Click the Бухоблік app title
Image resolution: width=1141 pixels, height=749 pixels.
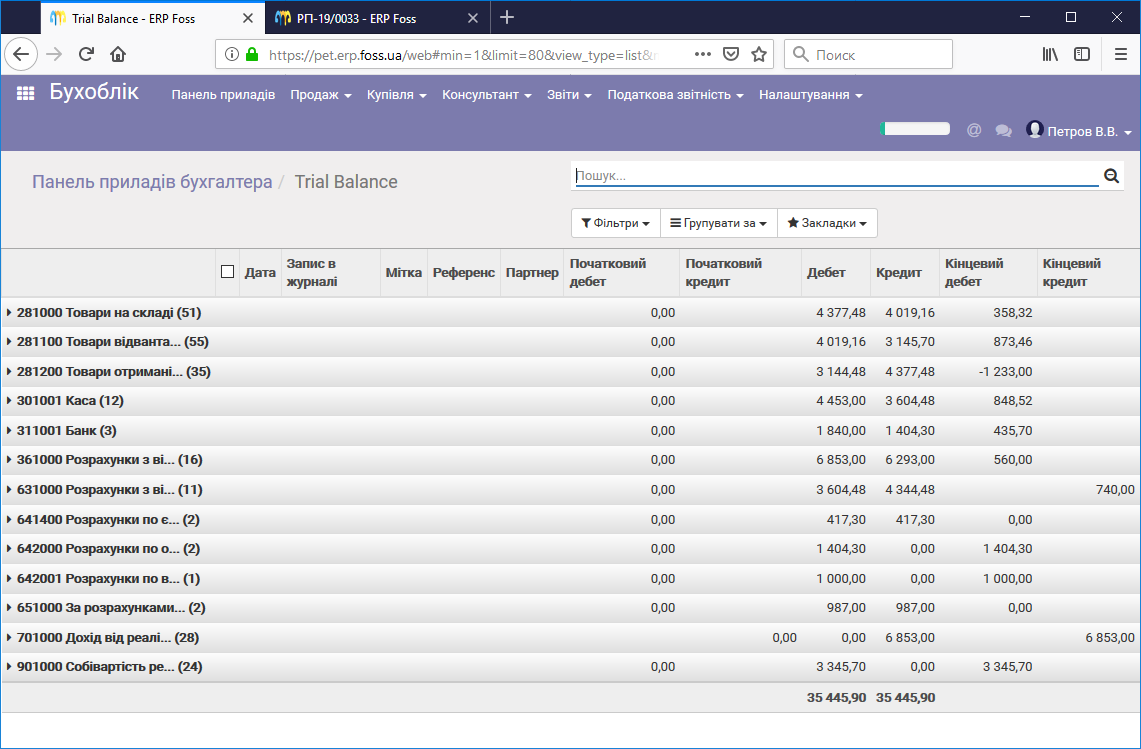(94, 92)
